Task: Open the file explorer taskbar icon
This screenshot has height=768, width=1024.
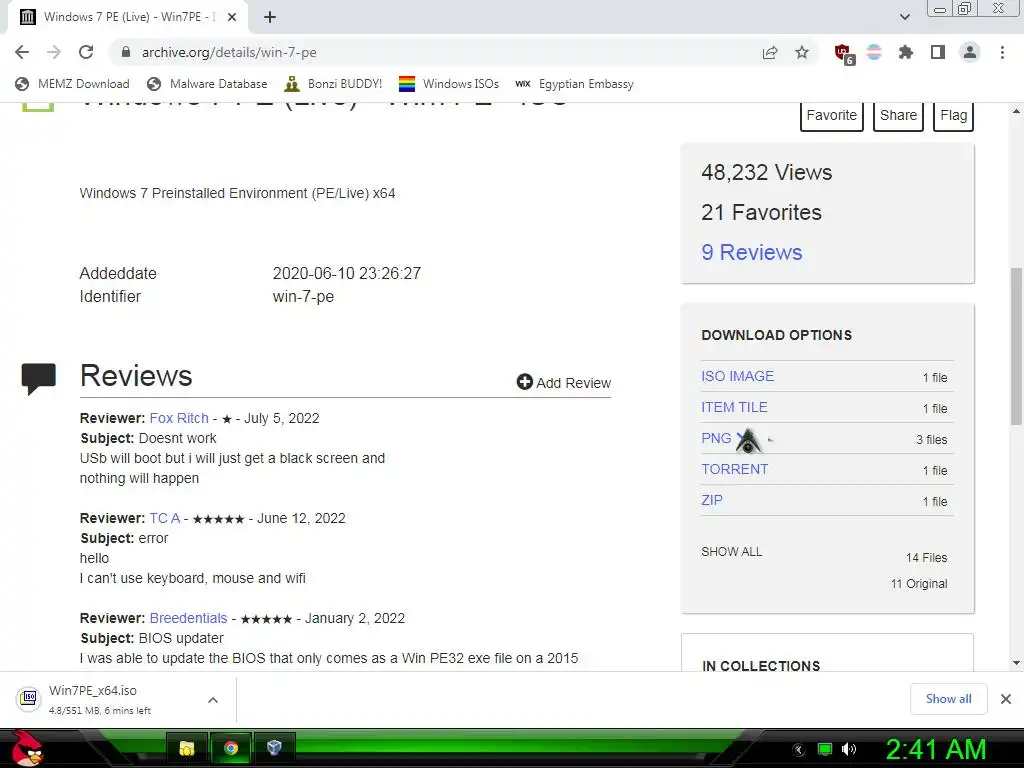Action: point(187,748)
